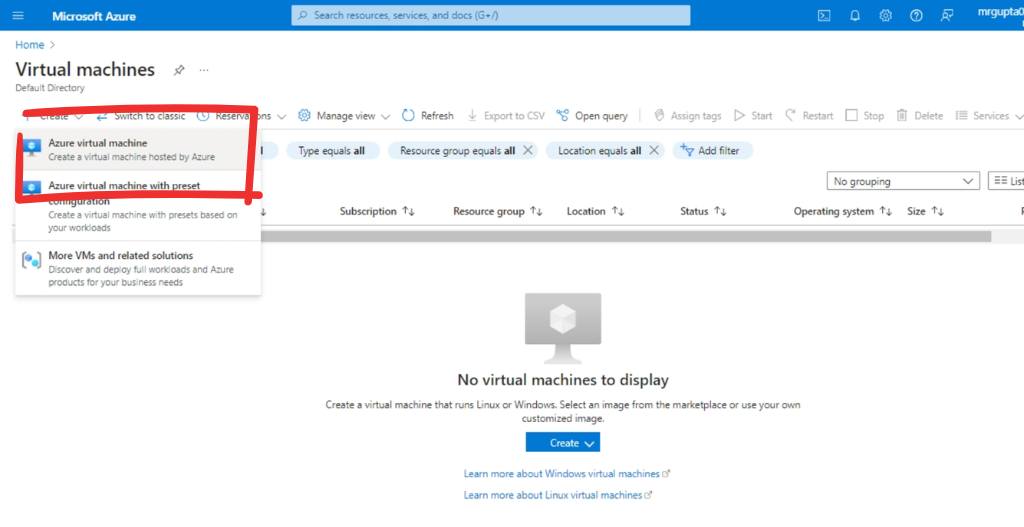Image resolution: width=1024 pixels, height=527 pixels.
Task: Click the feedback icon in header
Action: tap(946, 15)
